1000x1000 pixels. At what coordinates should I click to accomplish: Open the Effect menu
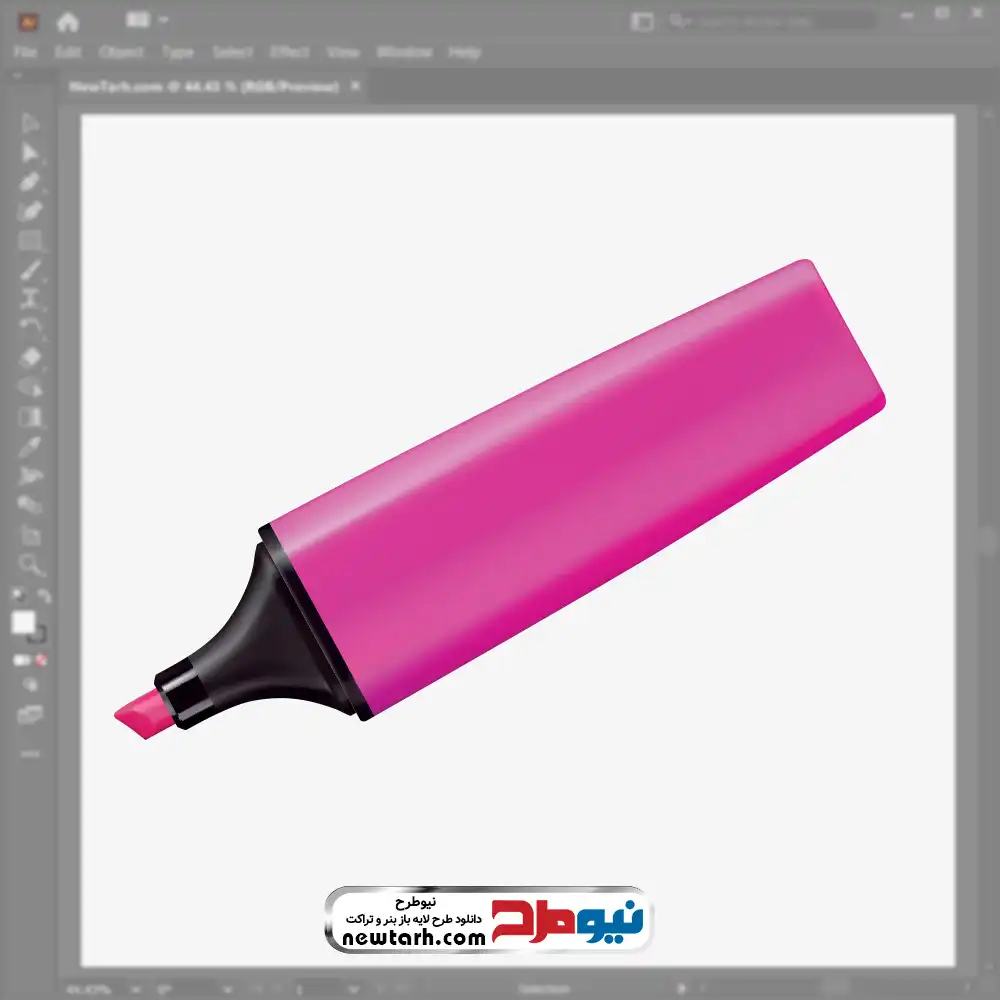point(290,52)
